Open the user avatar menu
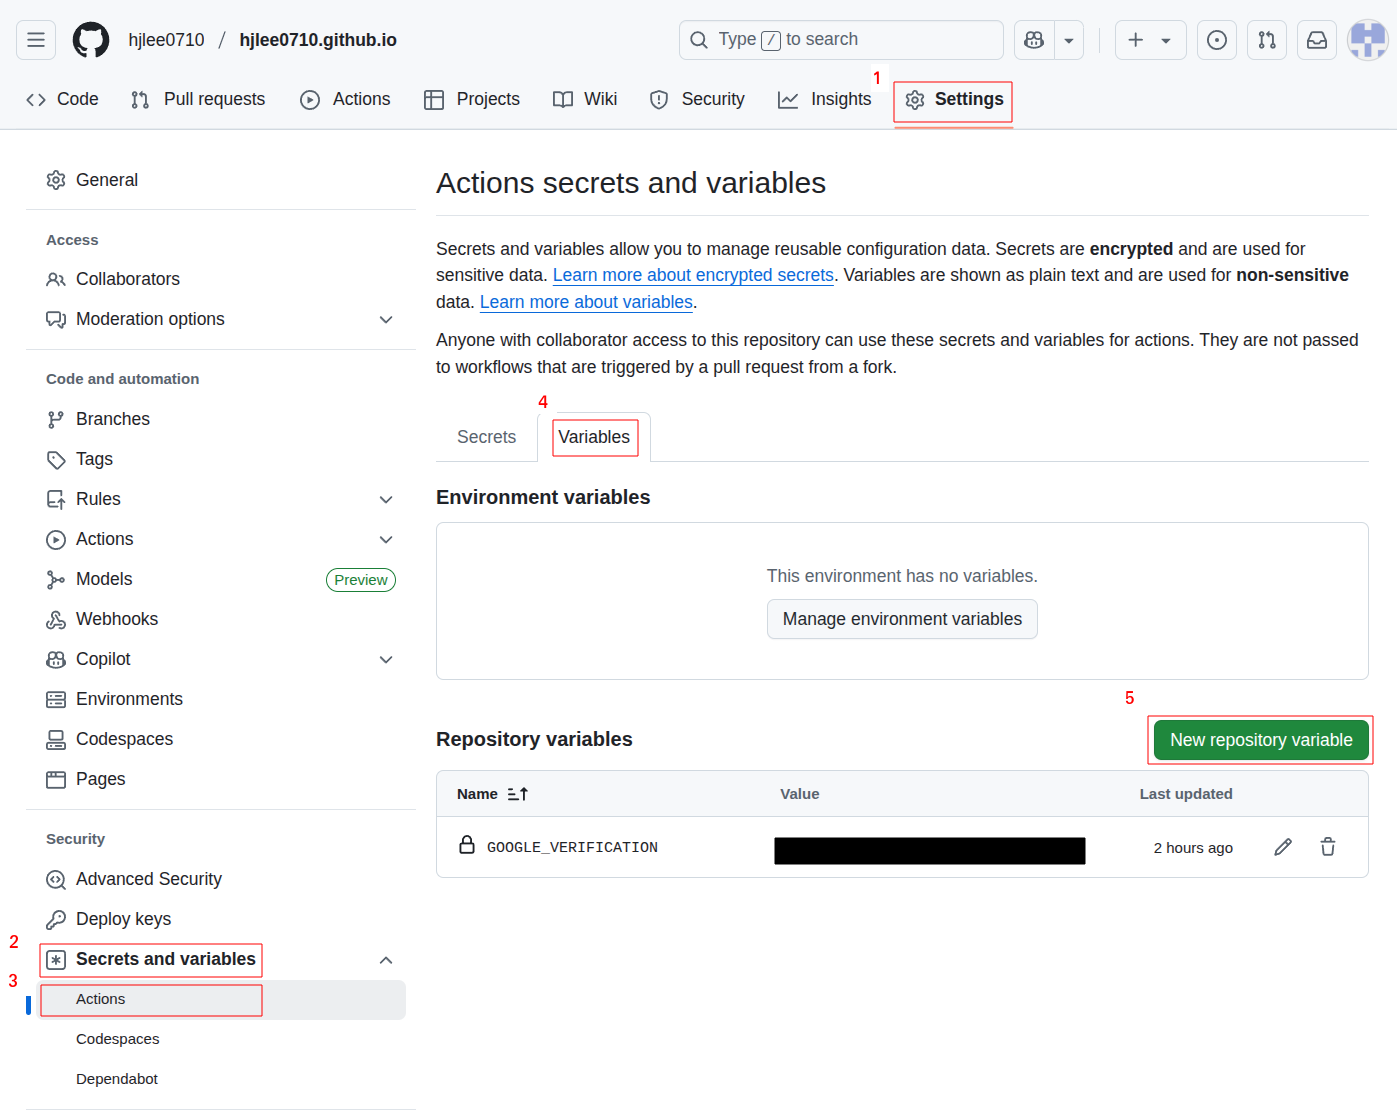 (1367, 40)
